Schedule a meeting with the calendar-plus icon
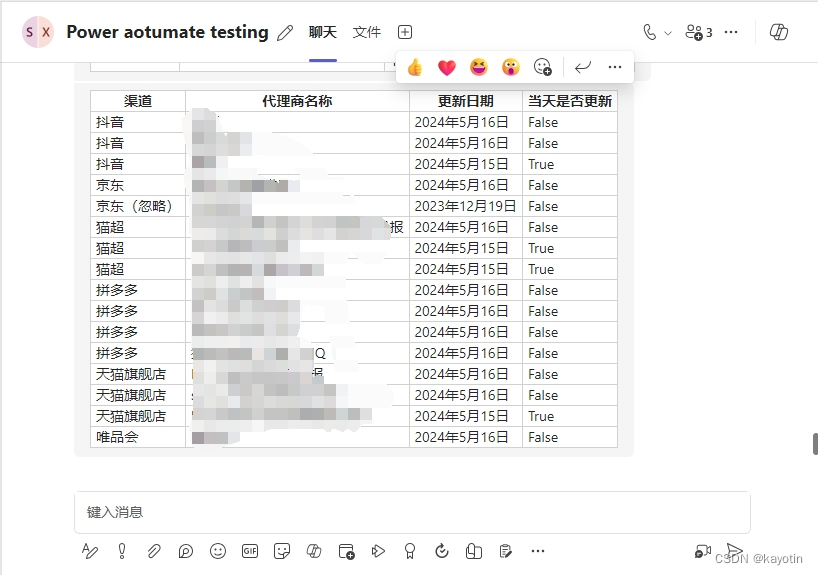The image size is (818, 575). pyautogui.click(x=346, y=551)
